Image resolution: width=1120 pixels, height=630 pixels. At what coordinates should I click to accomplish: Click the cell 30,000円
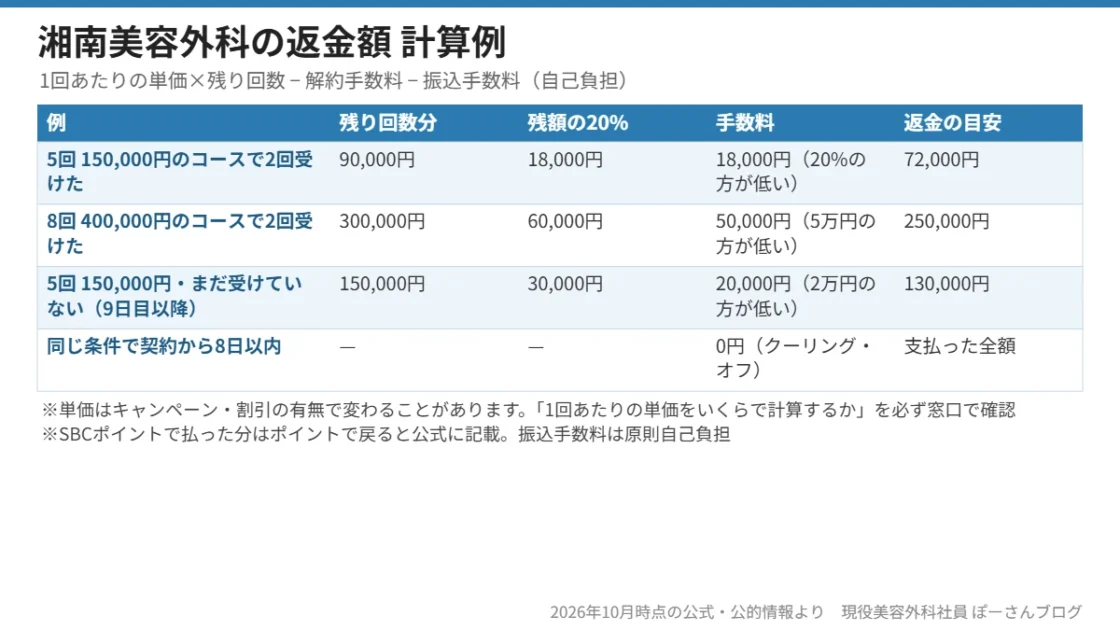[565, 284]
